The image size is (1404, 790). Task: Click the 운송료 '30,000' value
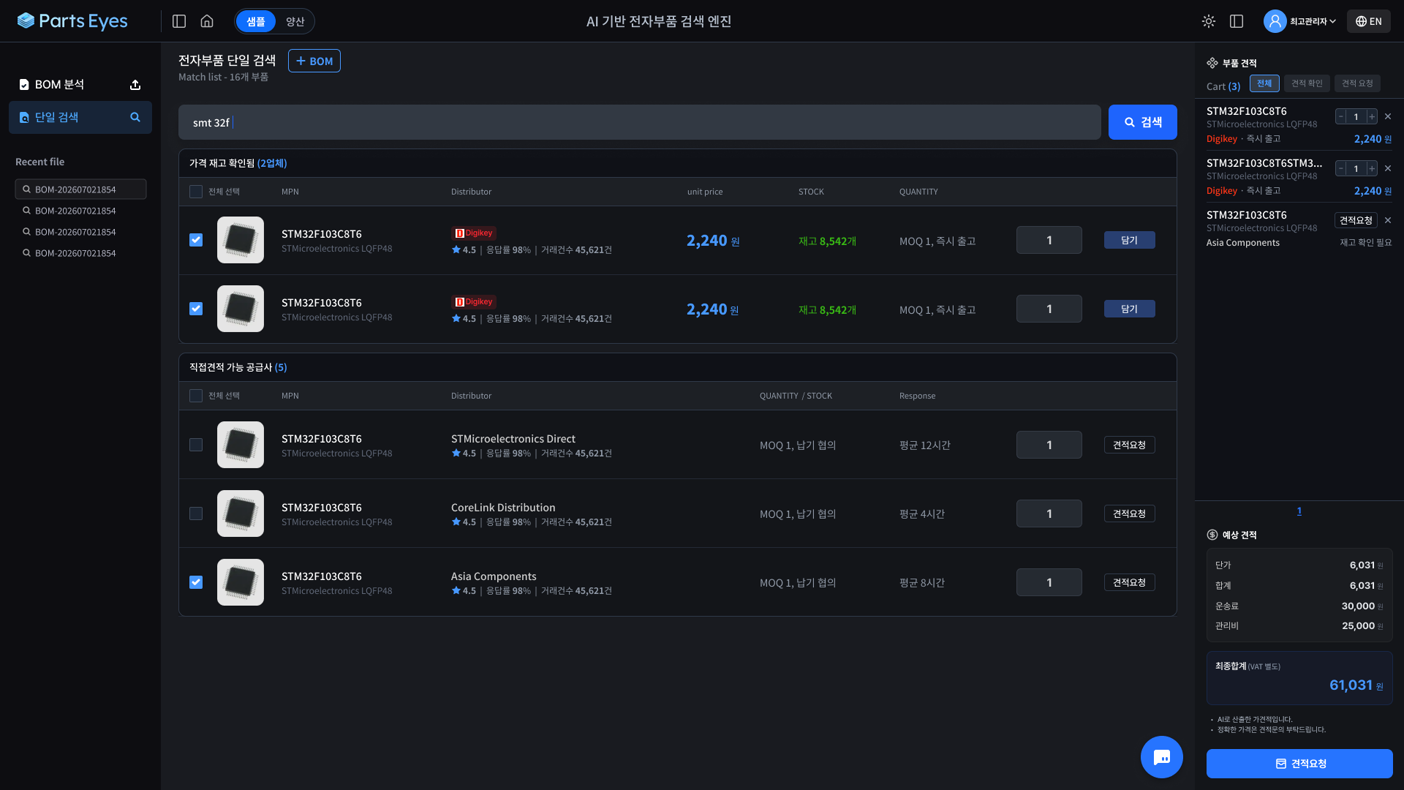point(1358,606)
